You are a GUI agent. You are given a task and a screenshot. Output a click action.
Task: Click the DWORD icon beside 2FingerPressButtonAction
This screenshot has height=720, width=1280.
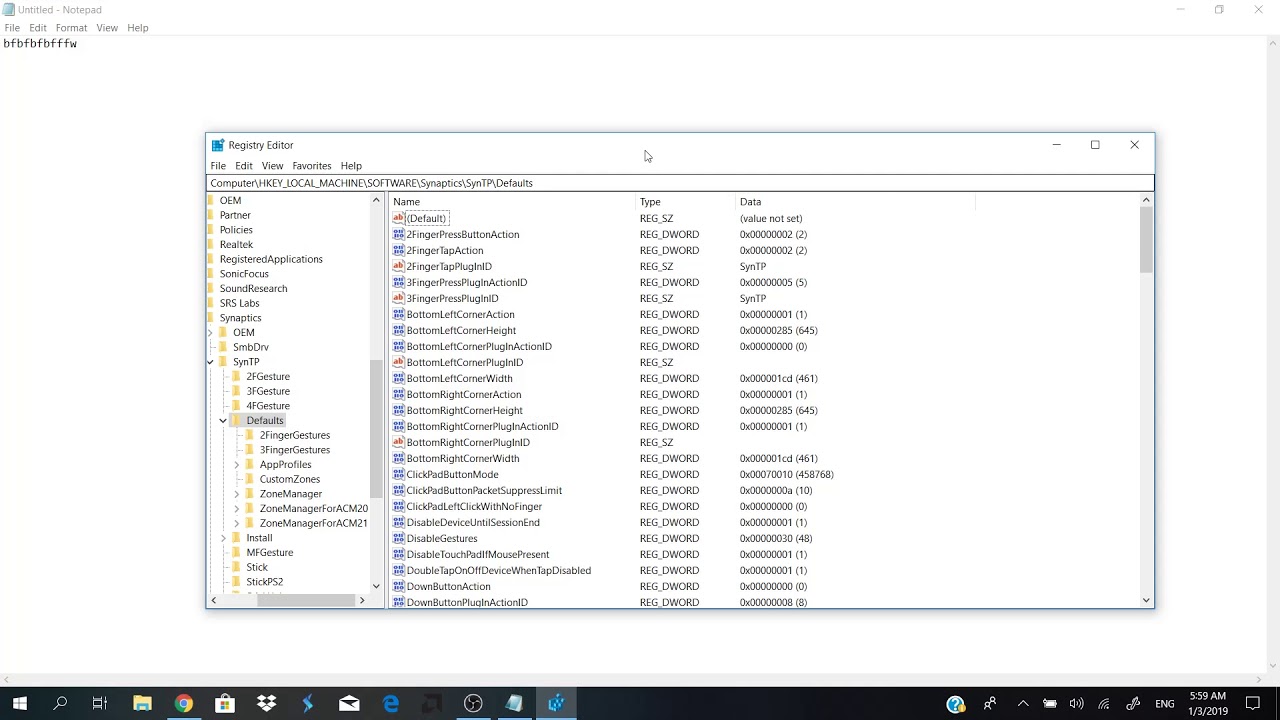[398, 234]
